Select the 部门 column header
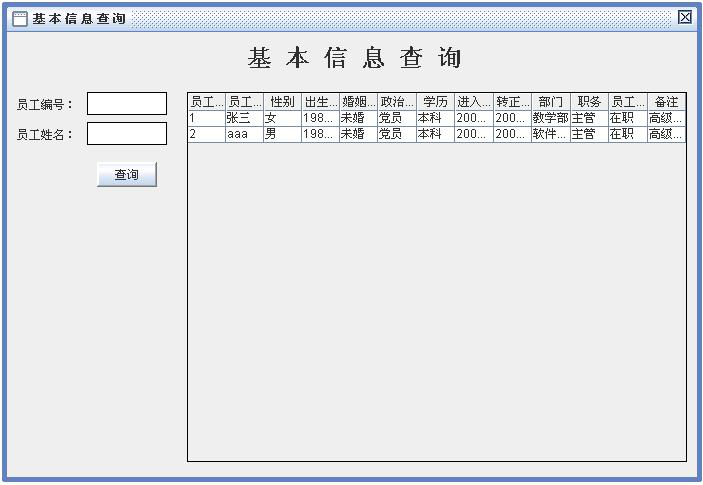The image size is (703, 485). click(551, 102)
